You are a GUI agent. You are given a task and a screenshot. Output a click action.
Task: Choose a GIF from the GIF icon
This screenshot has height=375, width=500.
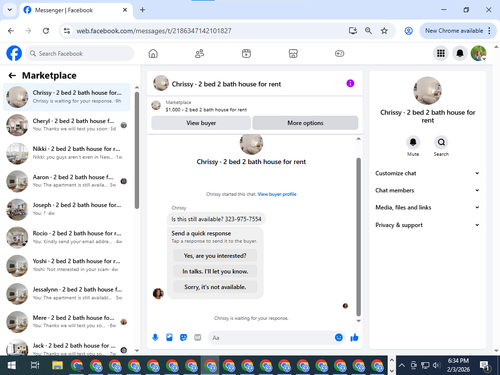pos(198,338)
